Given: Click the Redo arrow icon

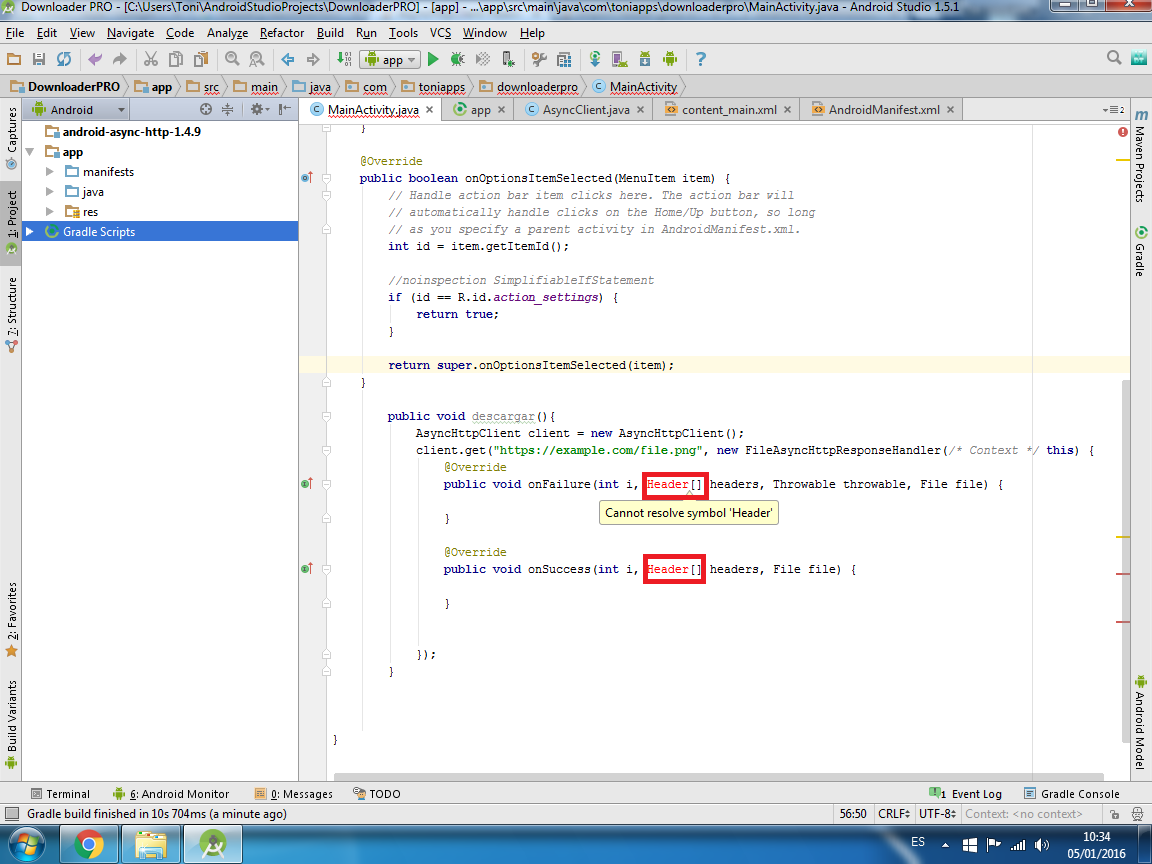Looking at the screenshot, I should tap(120, 60).
